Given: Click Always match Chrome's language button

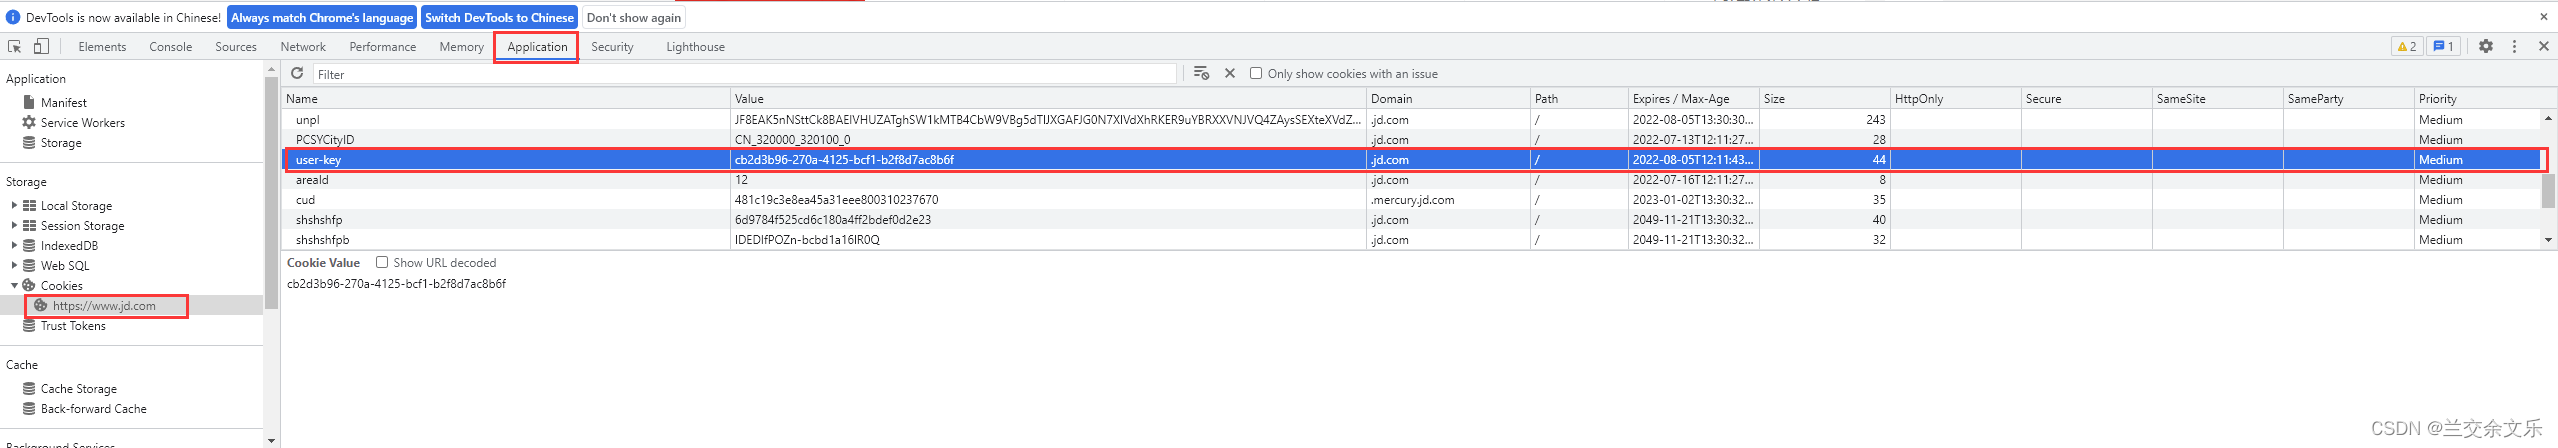Looking at the screenshot, I should click(x=322, y=17).
